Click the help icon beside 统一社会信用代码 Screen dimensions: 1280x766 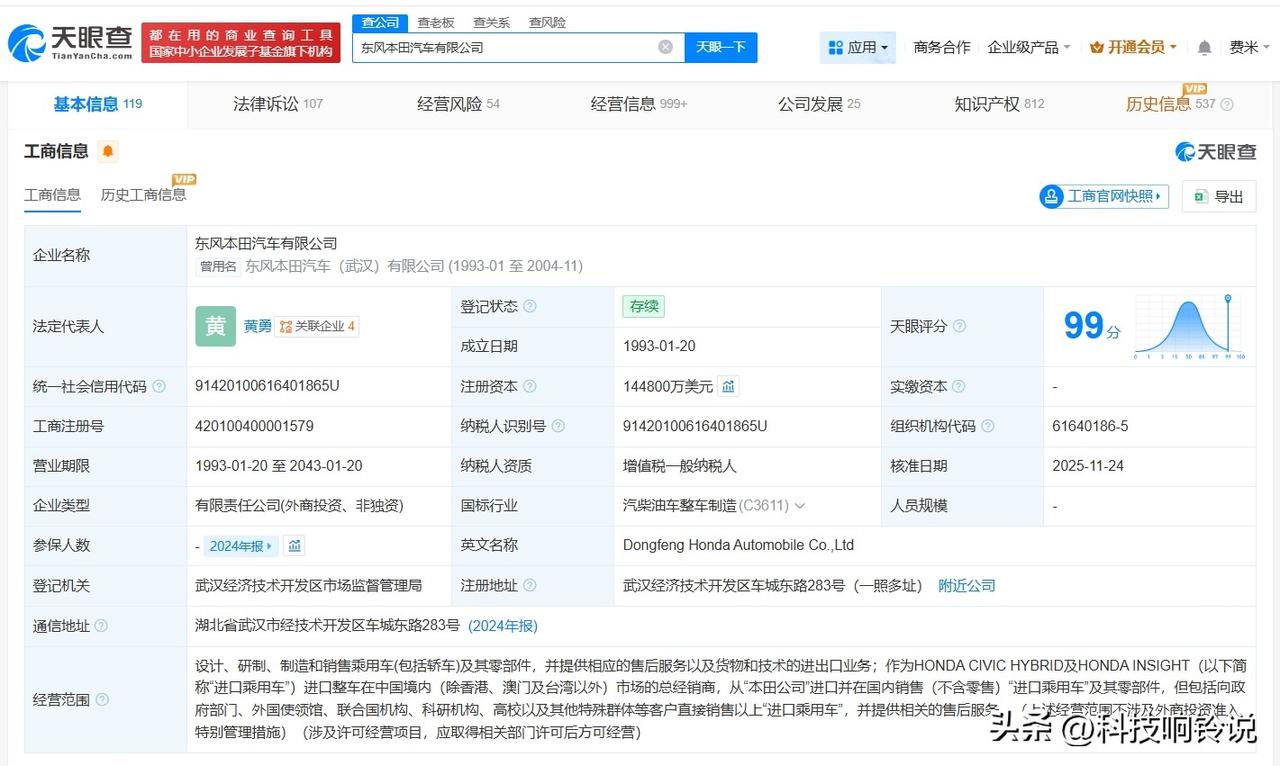[159, 386]
